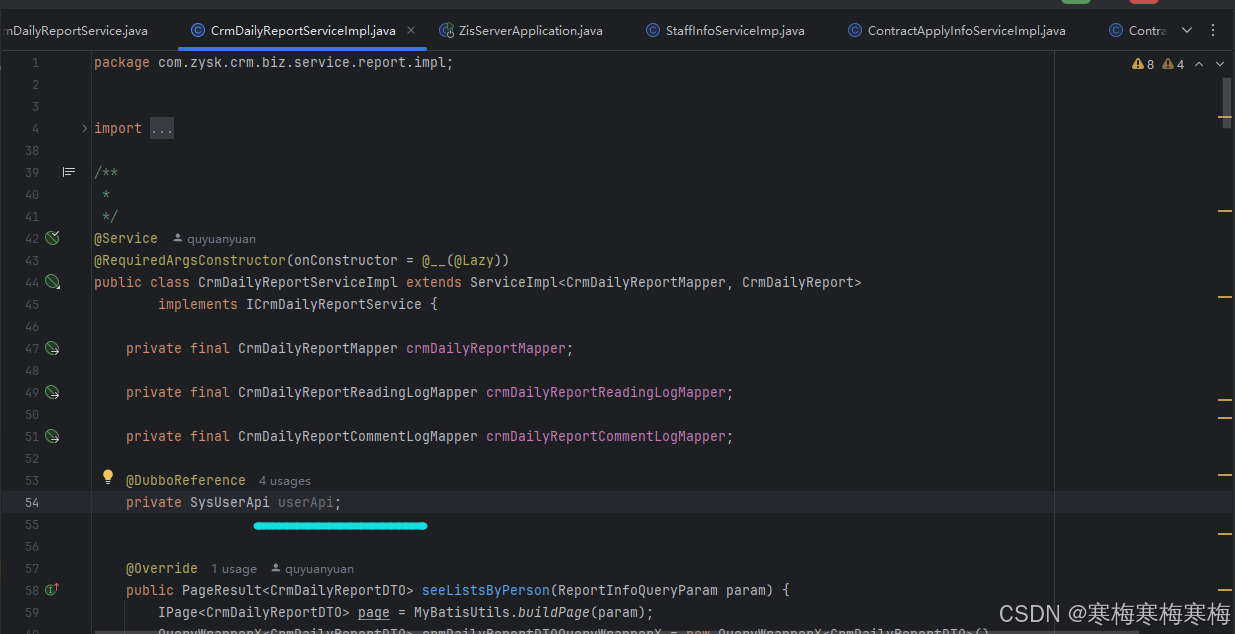Open the '4 usages' link above userApi field
This screenshot has width=1235, height=634.
(284, 480)
